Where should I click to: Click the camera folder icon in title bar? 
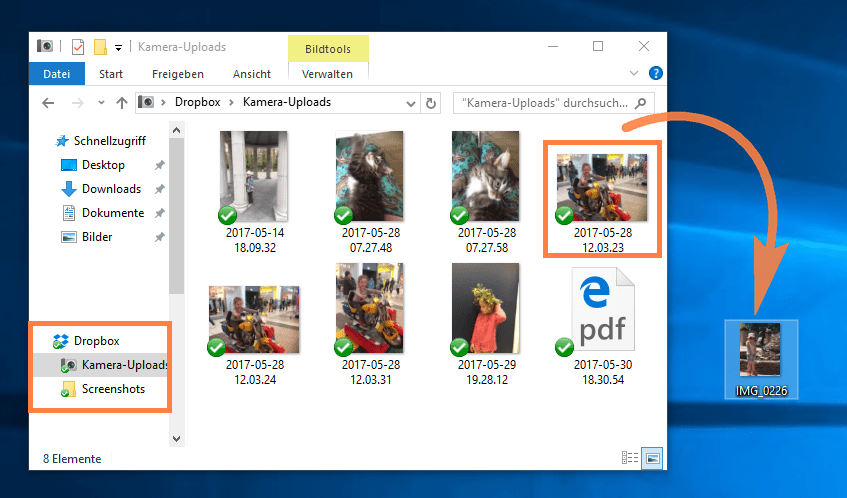[x=45, y=46]
